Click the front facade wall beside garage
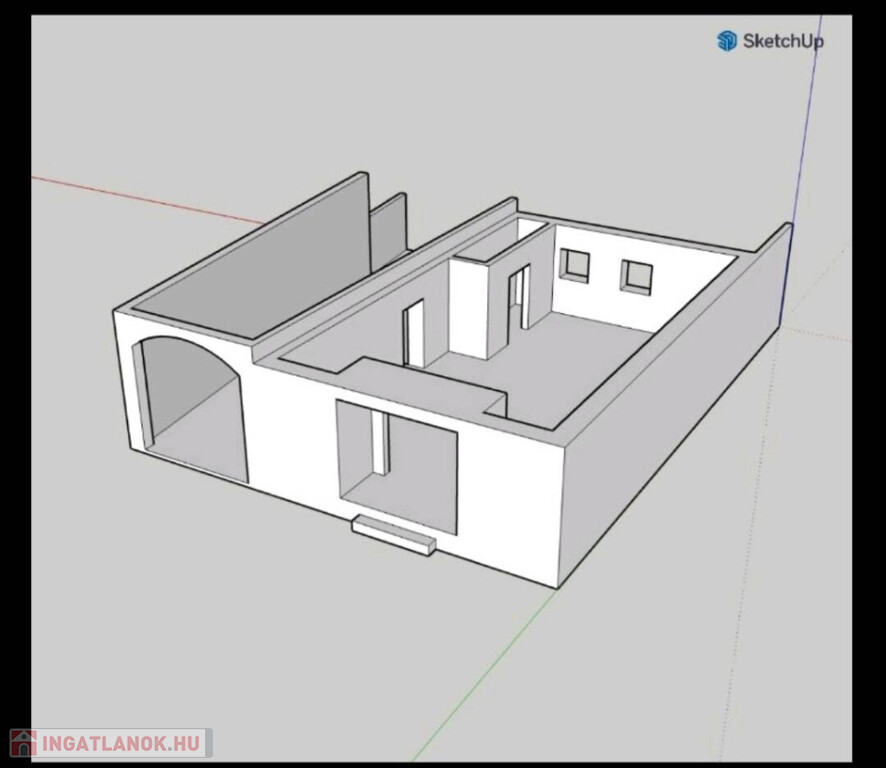The height and width of the screenshot is (768, 886). pos(290,430)
